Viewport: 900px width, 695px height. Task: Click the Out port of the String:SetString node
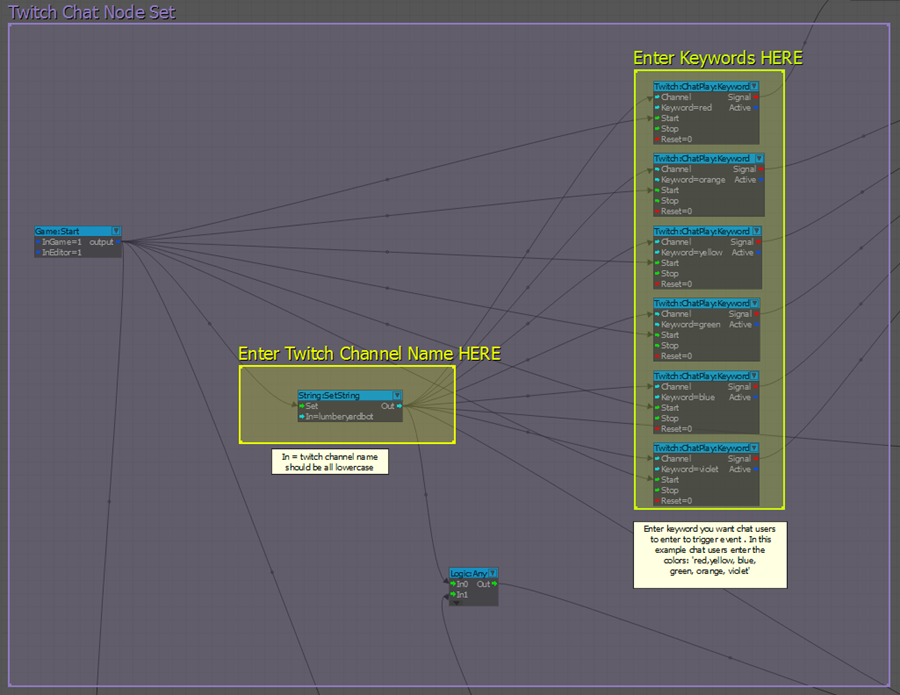pos(399,406)
